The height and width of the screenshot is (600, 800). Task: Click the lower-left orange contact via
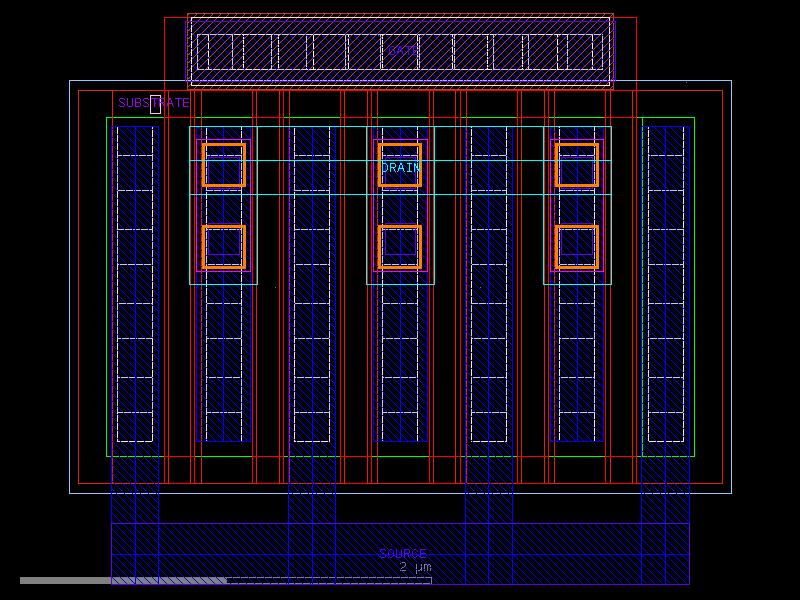pos(222,245)
